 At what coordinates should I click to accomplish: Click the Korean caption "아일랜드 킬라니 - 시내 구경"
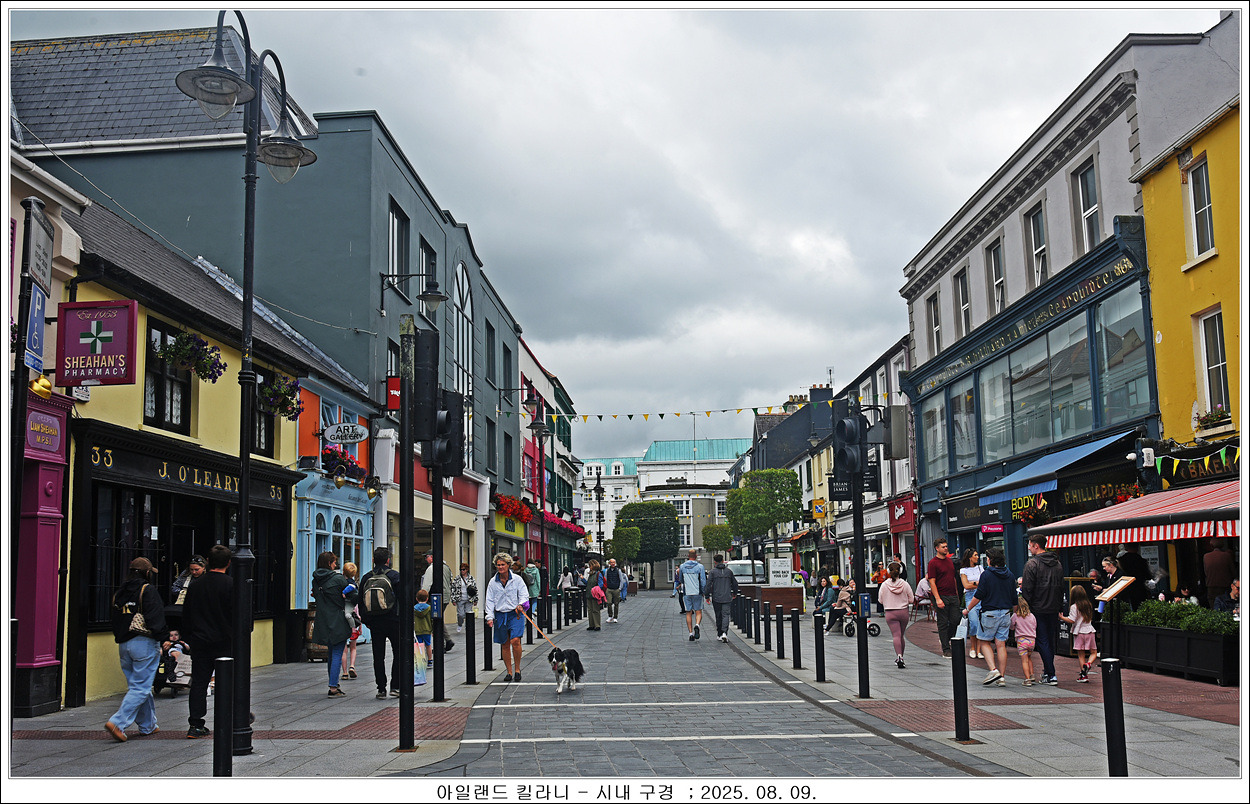(554, 792)
